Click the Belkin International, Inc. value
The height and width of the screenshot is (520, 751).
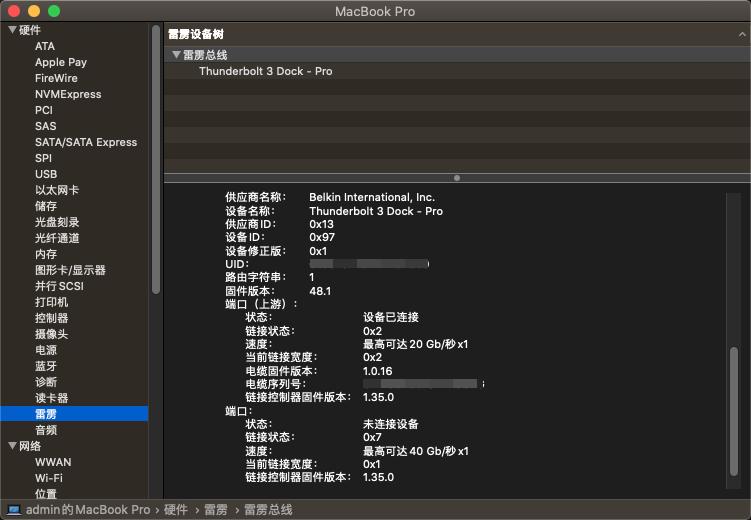click(x=372, y=197)
